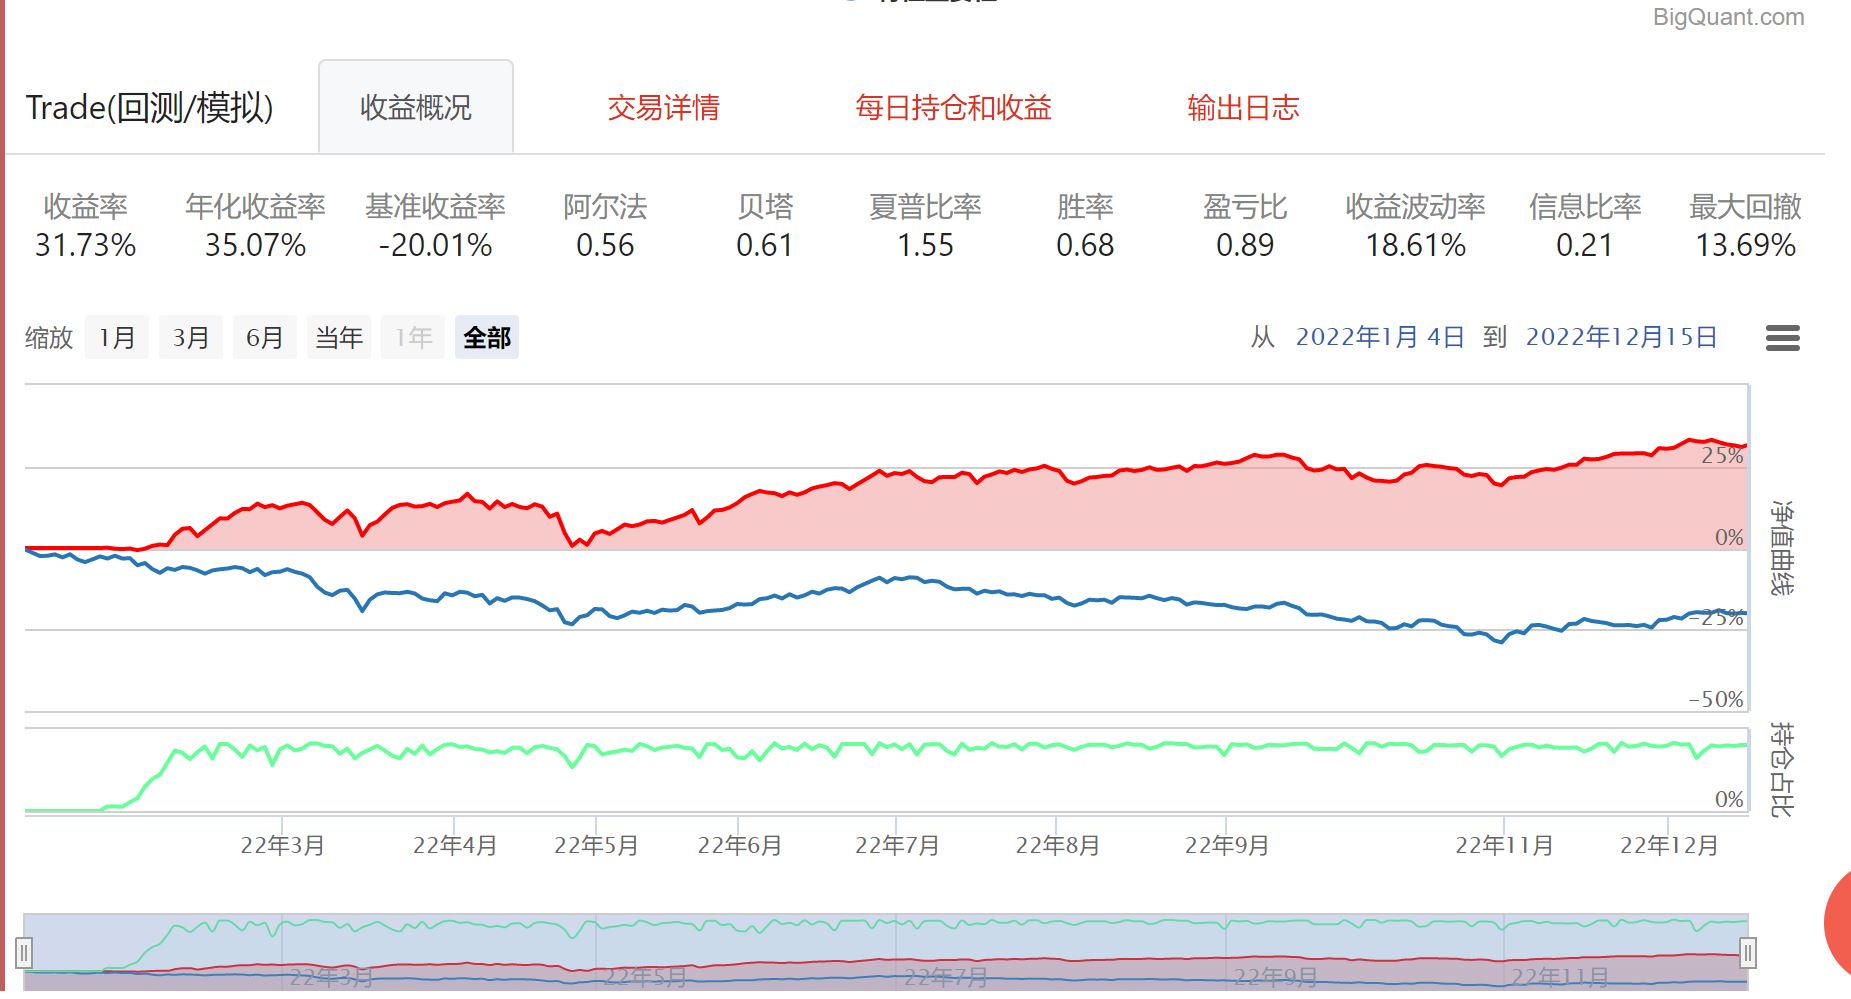The width and height of the screenshot is (1851, 999).
Task: Click the 收益波动率 value 18.61%
Action: click(x=1416, y=245)
